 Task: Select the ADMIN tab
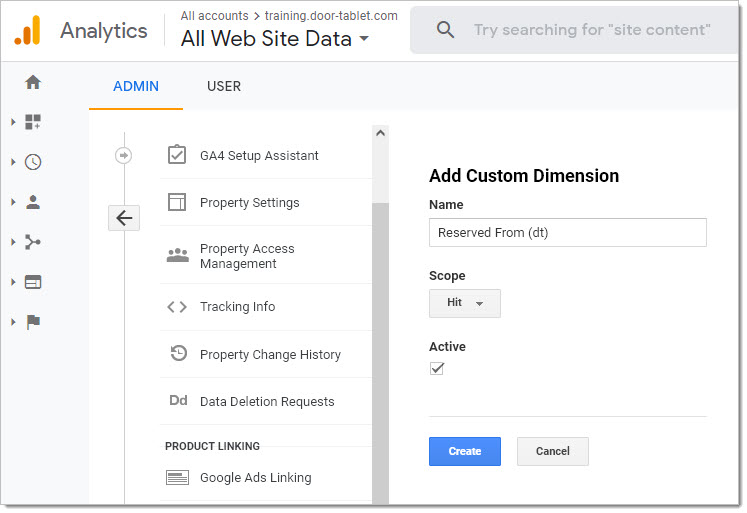pyautogui.click(x=136, y=86)
